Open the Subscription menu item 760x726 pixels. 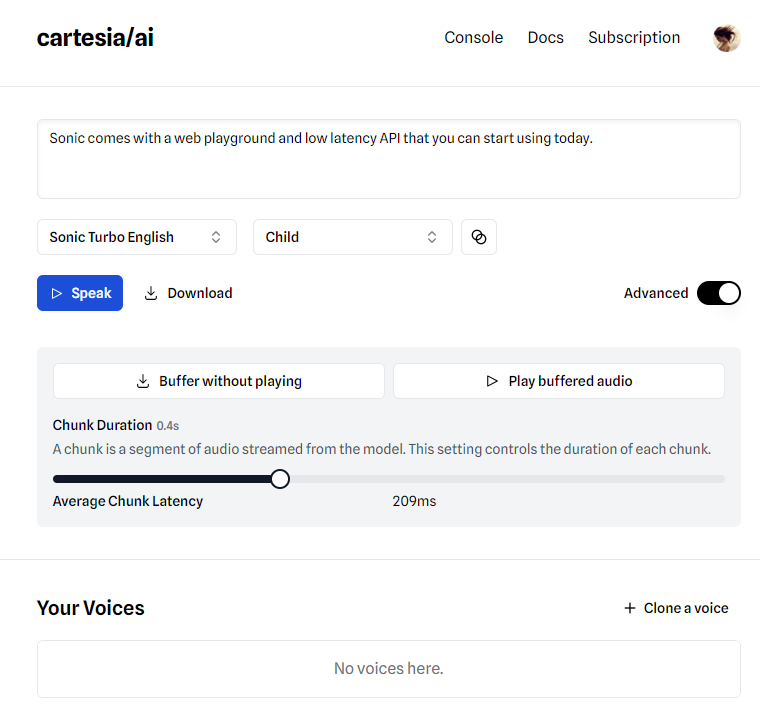click(634, 38)
